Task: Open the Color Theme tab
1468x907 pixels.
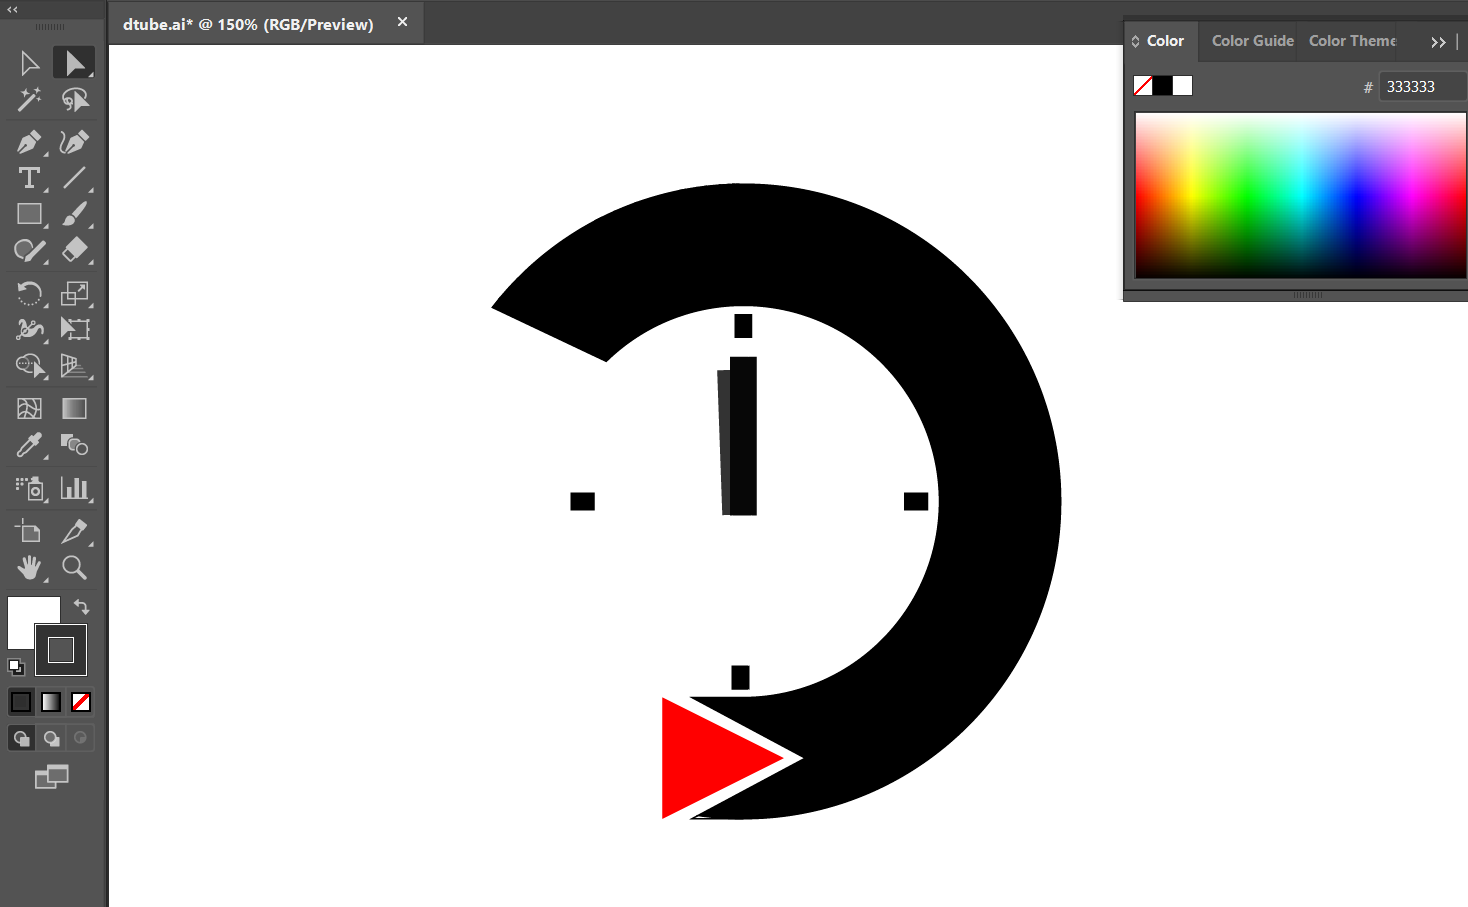Action: [x=1352, y=41]
